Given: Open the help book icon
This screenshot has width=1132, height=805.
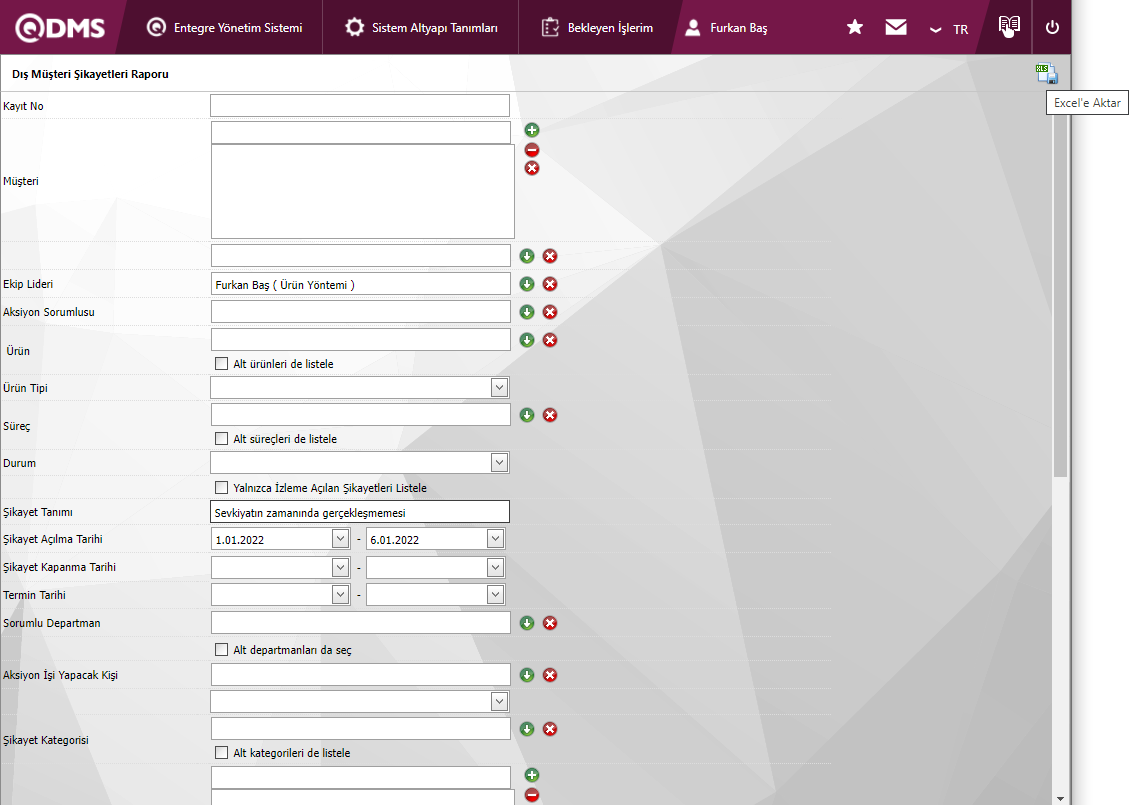Looking at the screenshot, I should (1009, 27).
